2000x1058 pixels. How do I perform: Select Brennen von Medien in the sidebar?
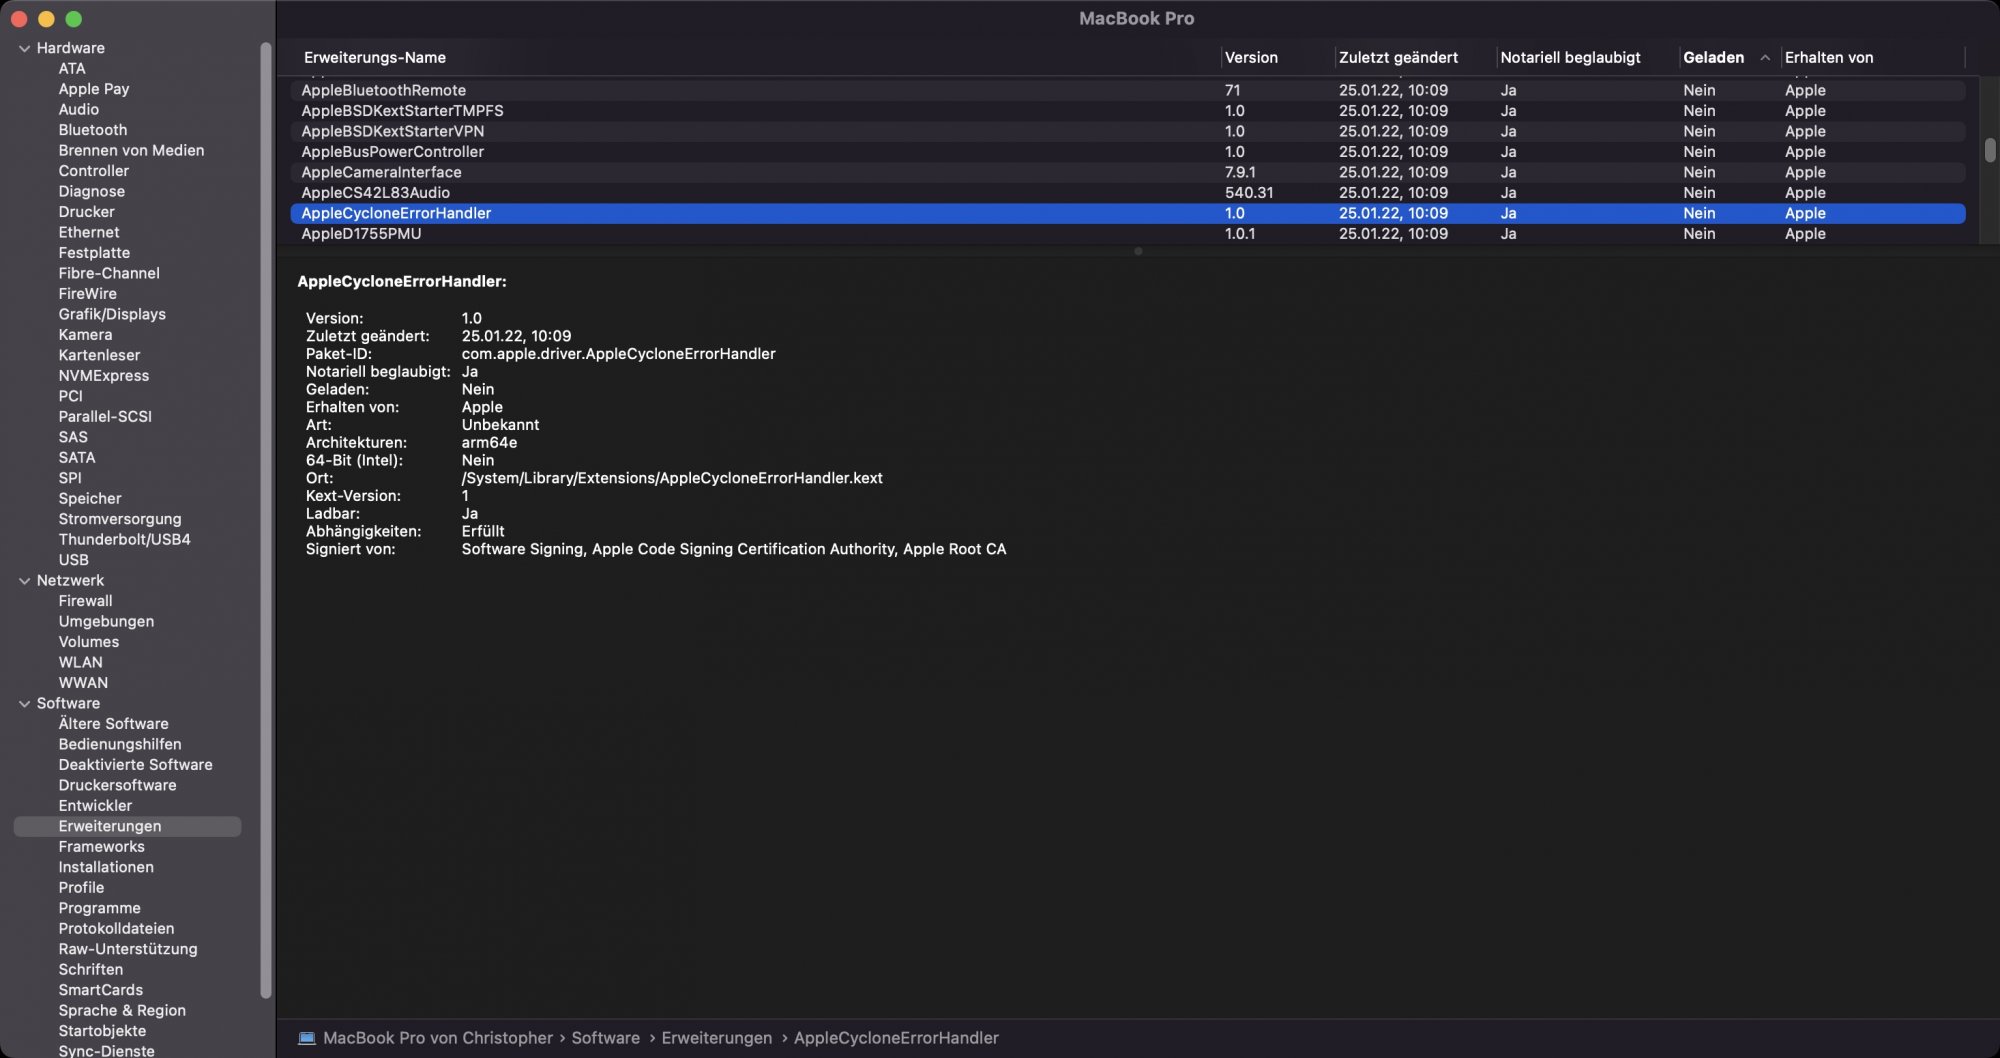pos(131,150)
